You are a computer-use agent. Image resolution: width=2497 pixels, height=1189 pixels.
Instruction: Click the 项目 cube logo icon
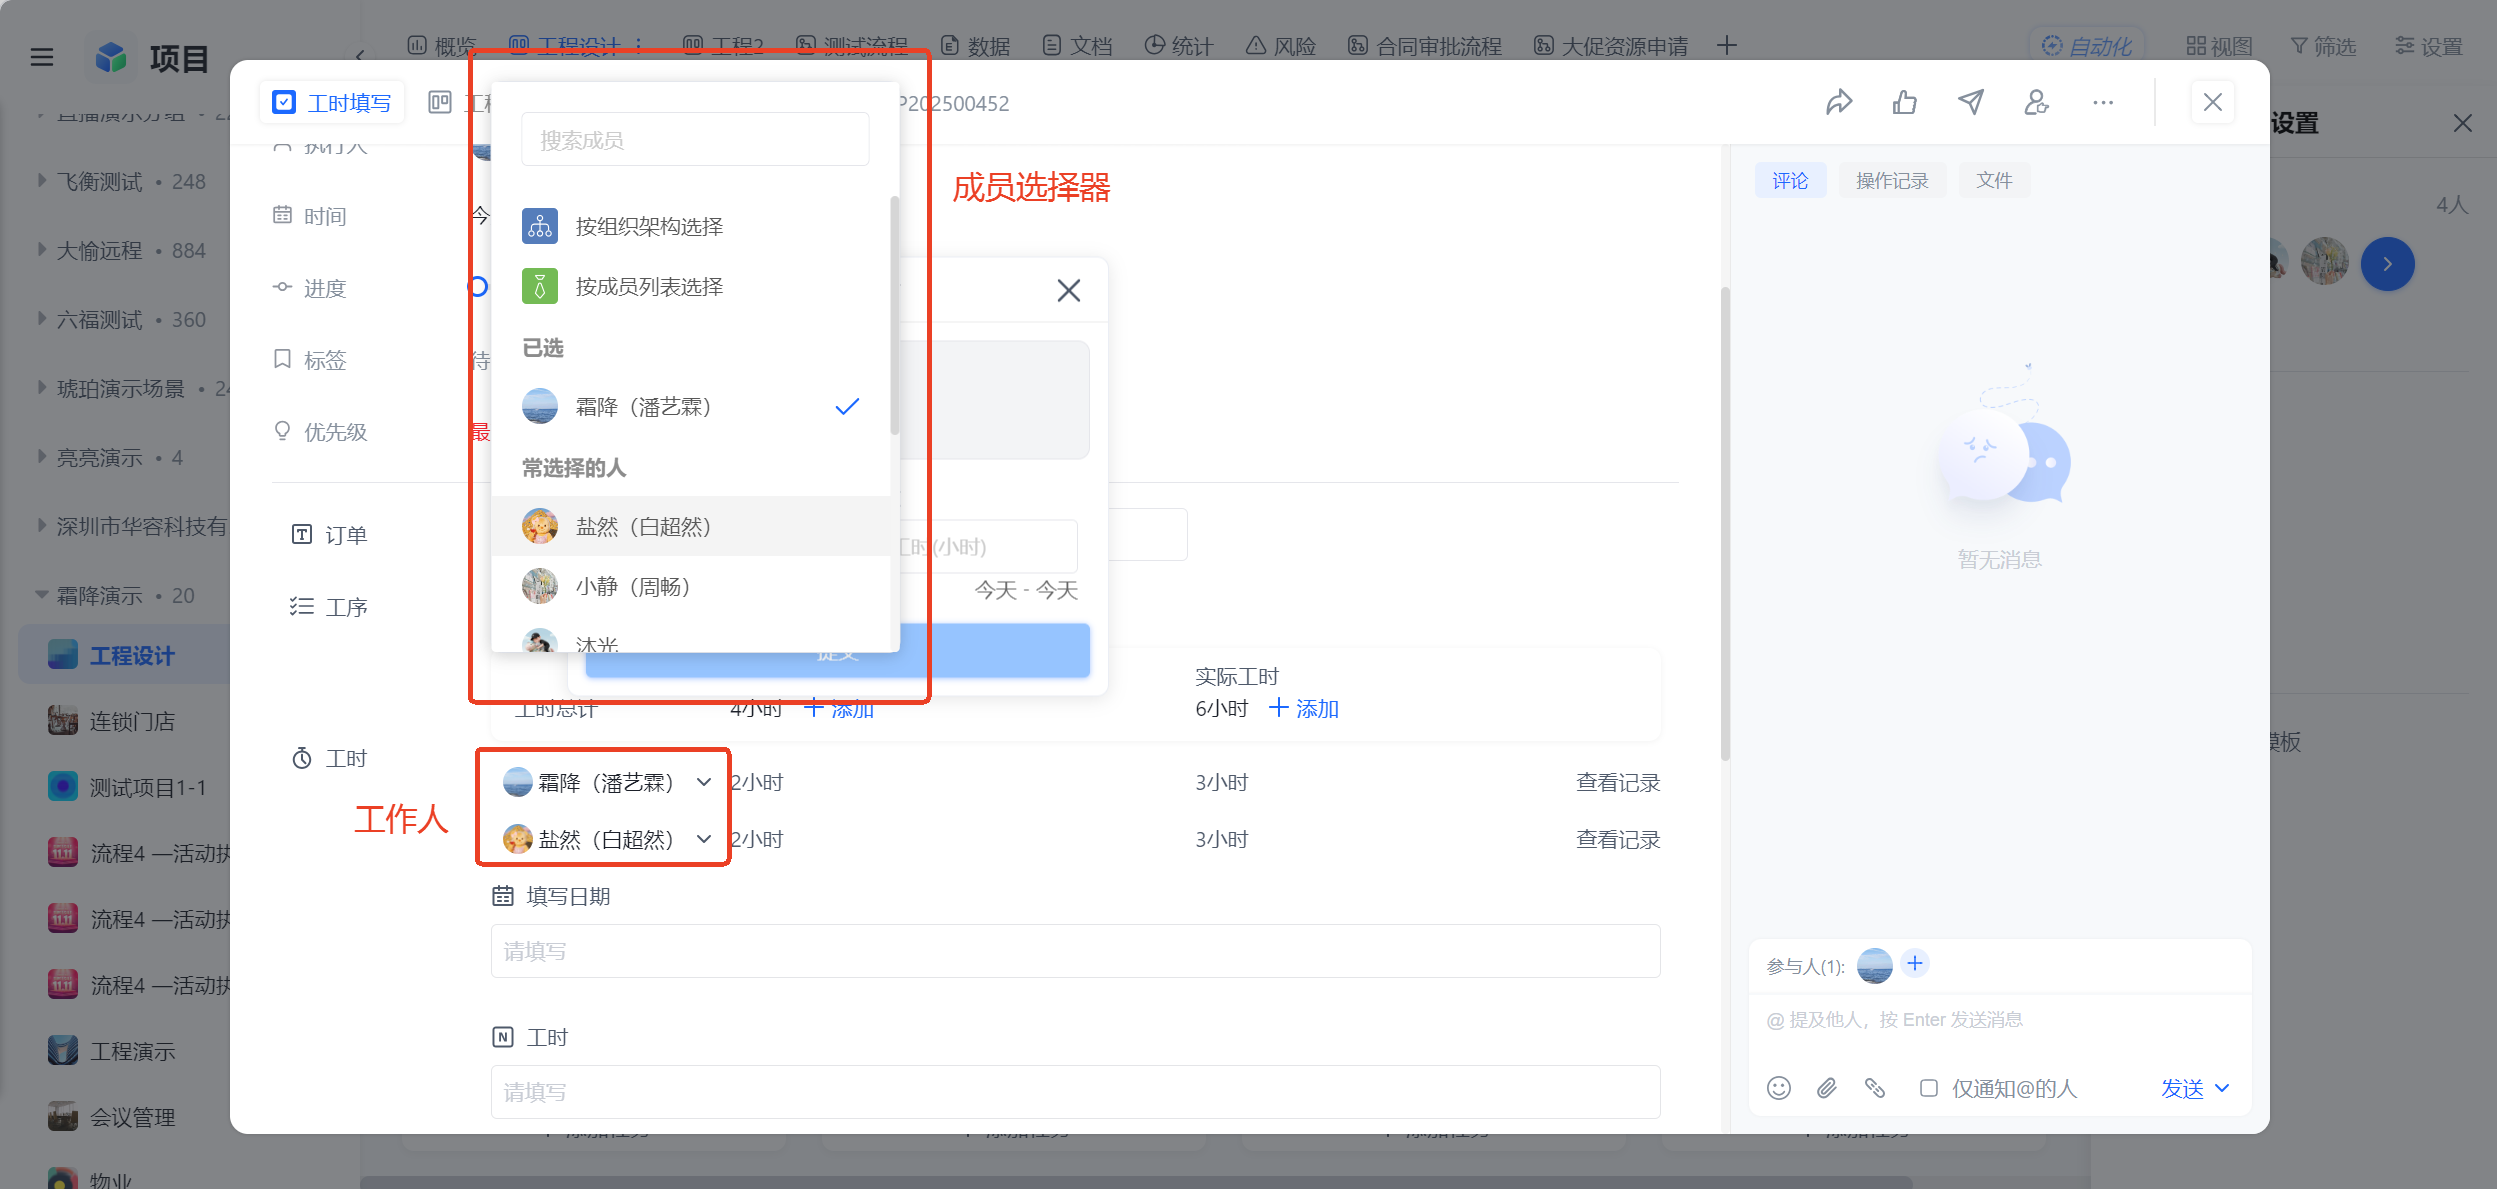(x=110, y=58)
